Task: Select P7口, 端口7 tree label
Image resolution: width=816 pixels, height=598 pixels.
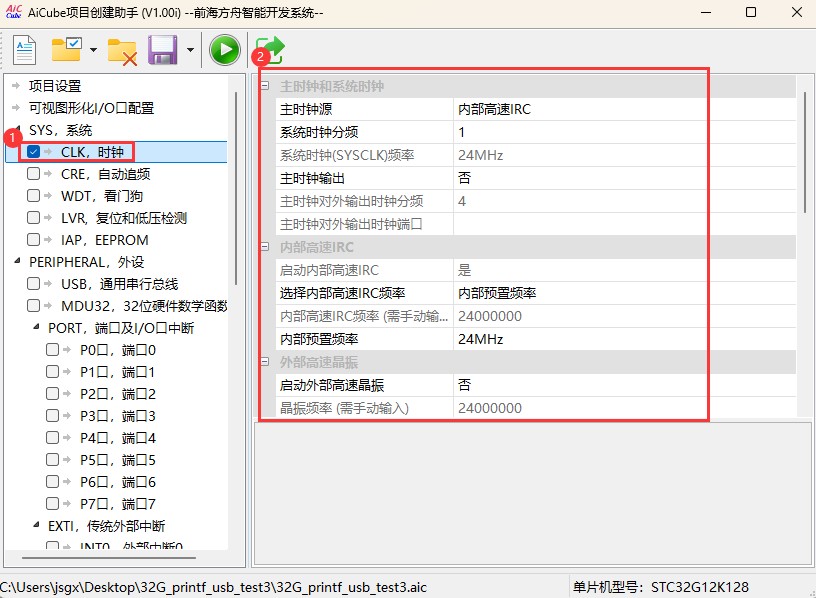Action: point(118,504)
